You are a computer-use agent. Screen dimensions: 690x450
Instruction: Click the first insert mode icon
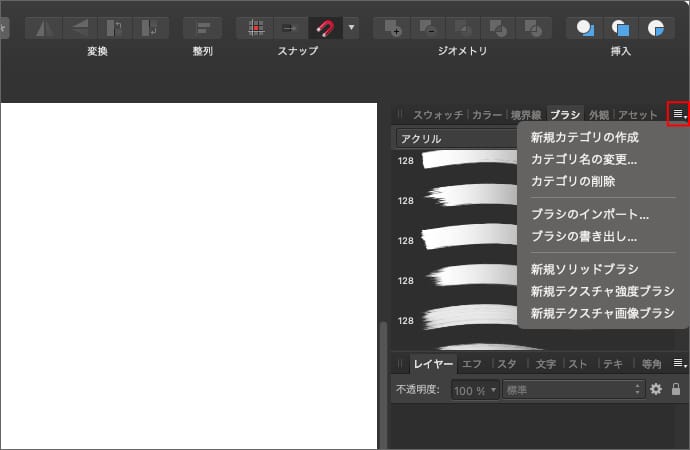(x=586, y=28)
